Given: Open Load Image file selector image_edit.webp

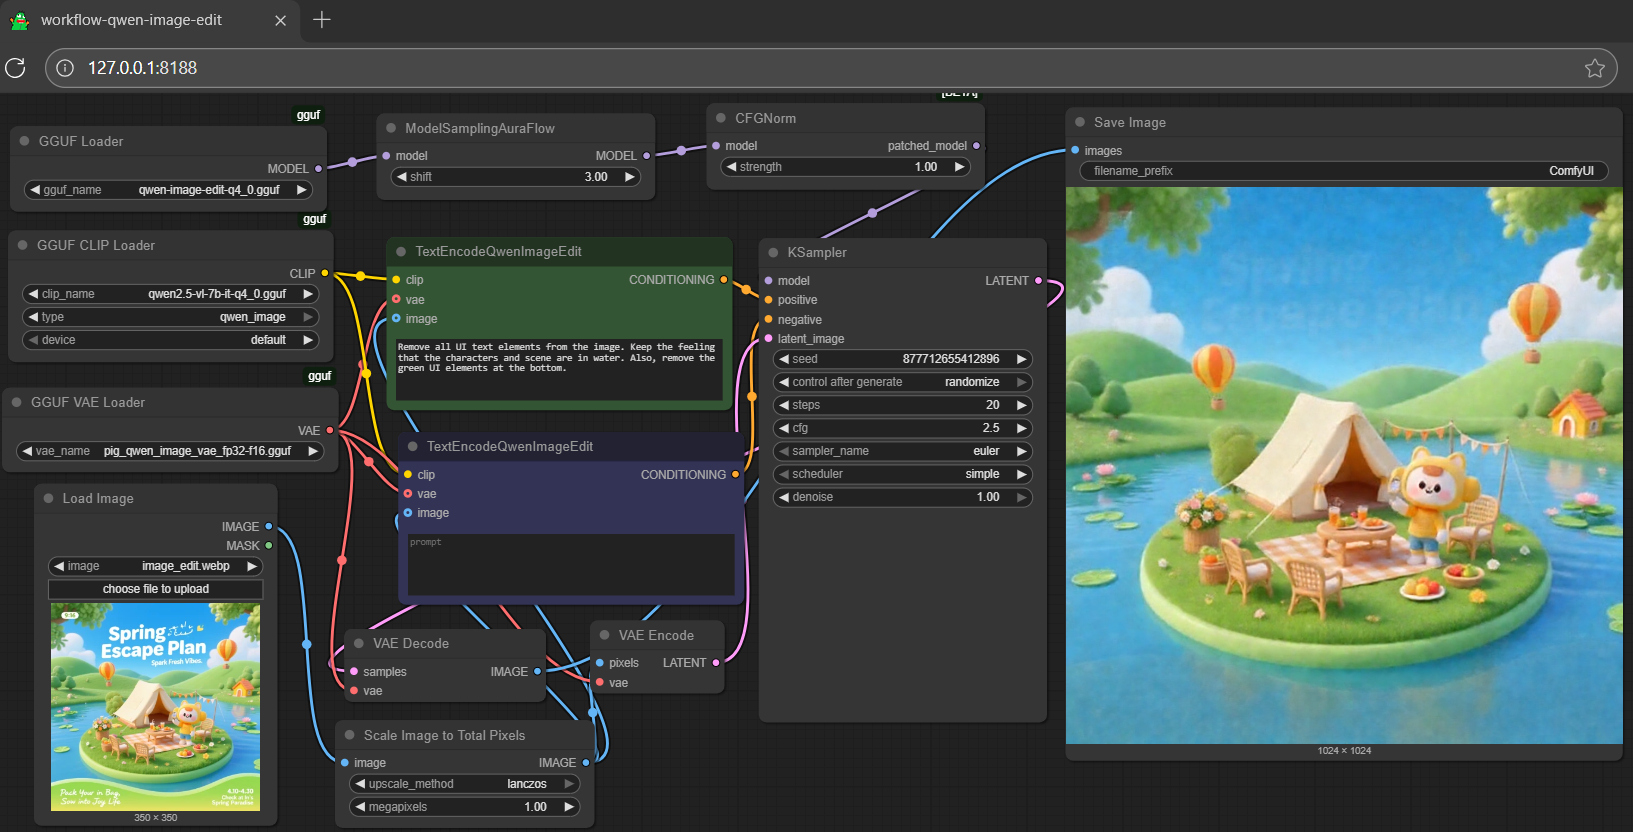Looking at the screenshot, I should coord(156,566).
